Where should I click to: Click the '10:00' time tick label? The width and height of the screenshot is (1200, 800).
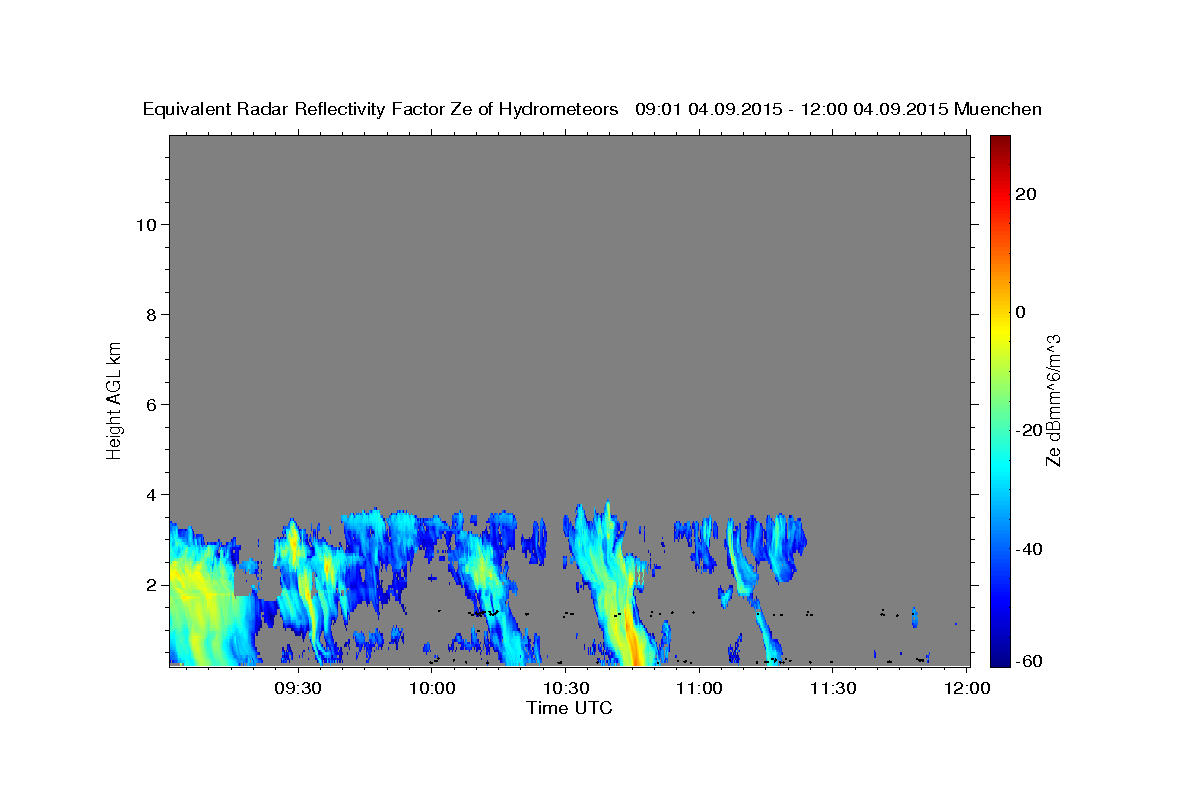(x=432, y=688)
